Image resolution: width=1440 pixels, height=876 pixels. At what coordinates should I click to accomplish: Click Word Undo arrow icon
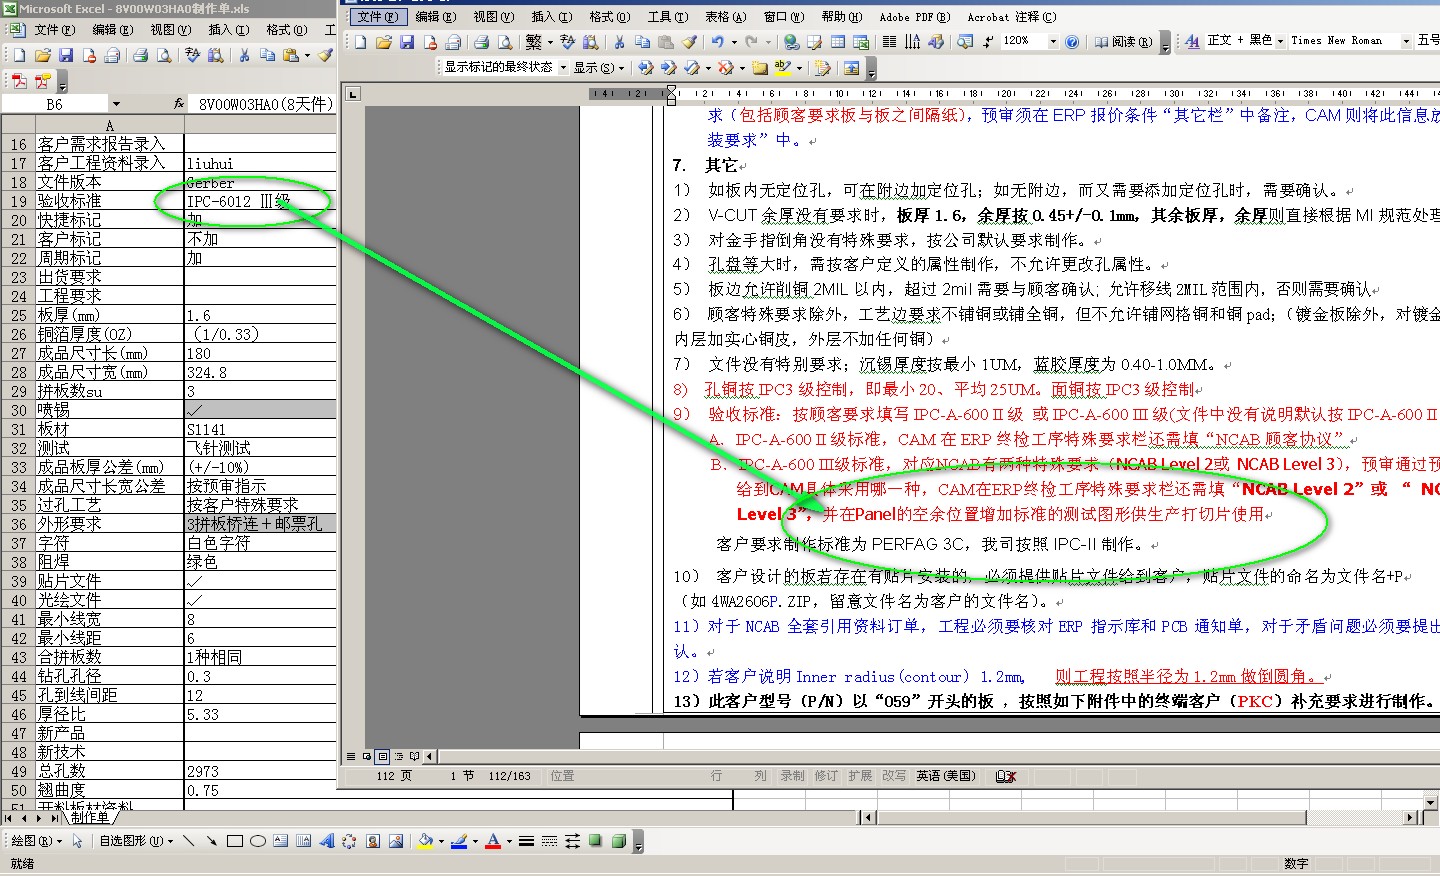717,42
